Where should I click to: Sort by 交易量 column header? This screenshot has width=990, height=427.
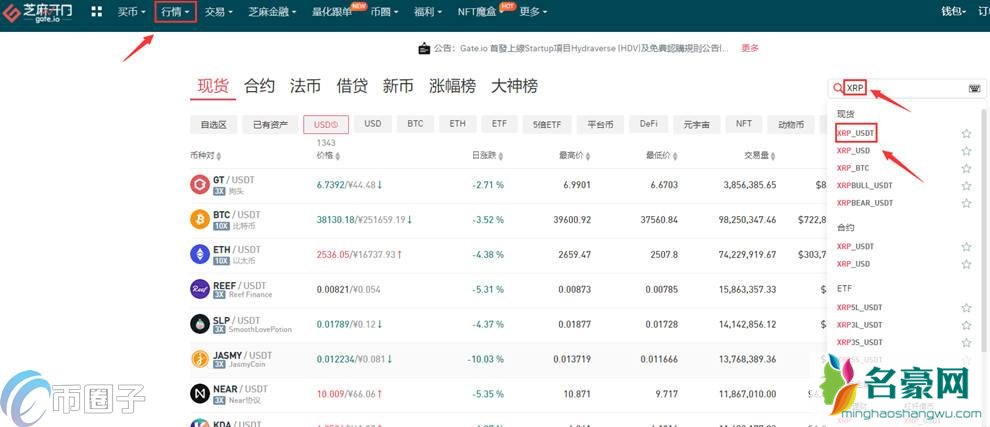coord(760,155)
